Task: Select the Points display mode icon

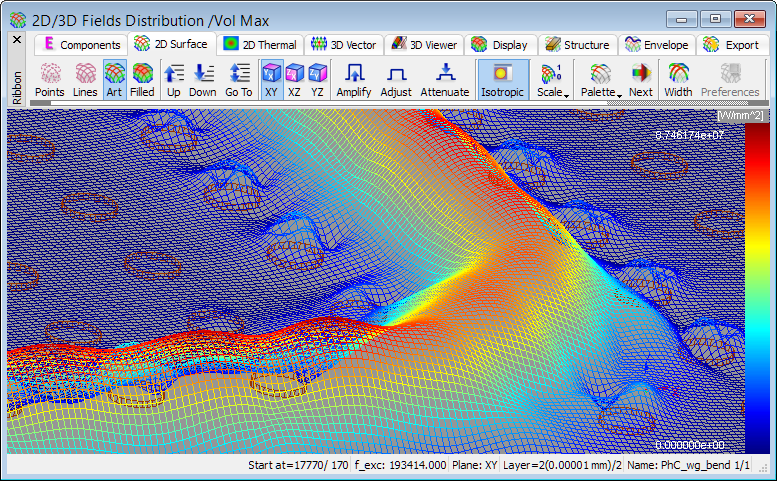Action: [49, 80]
